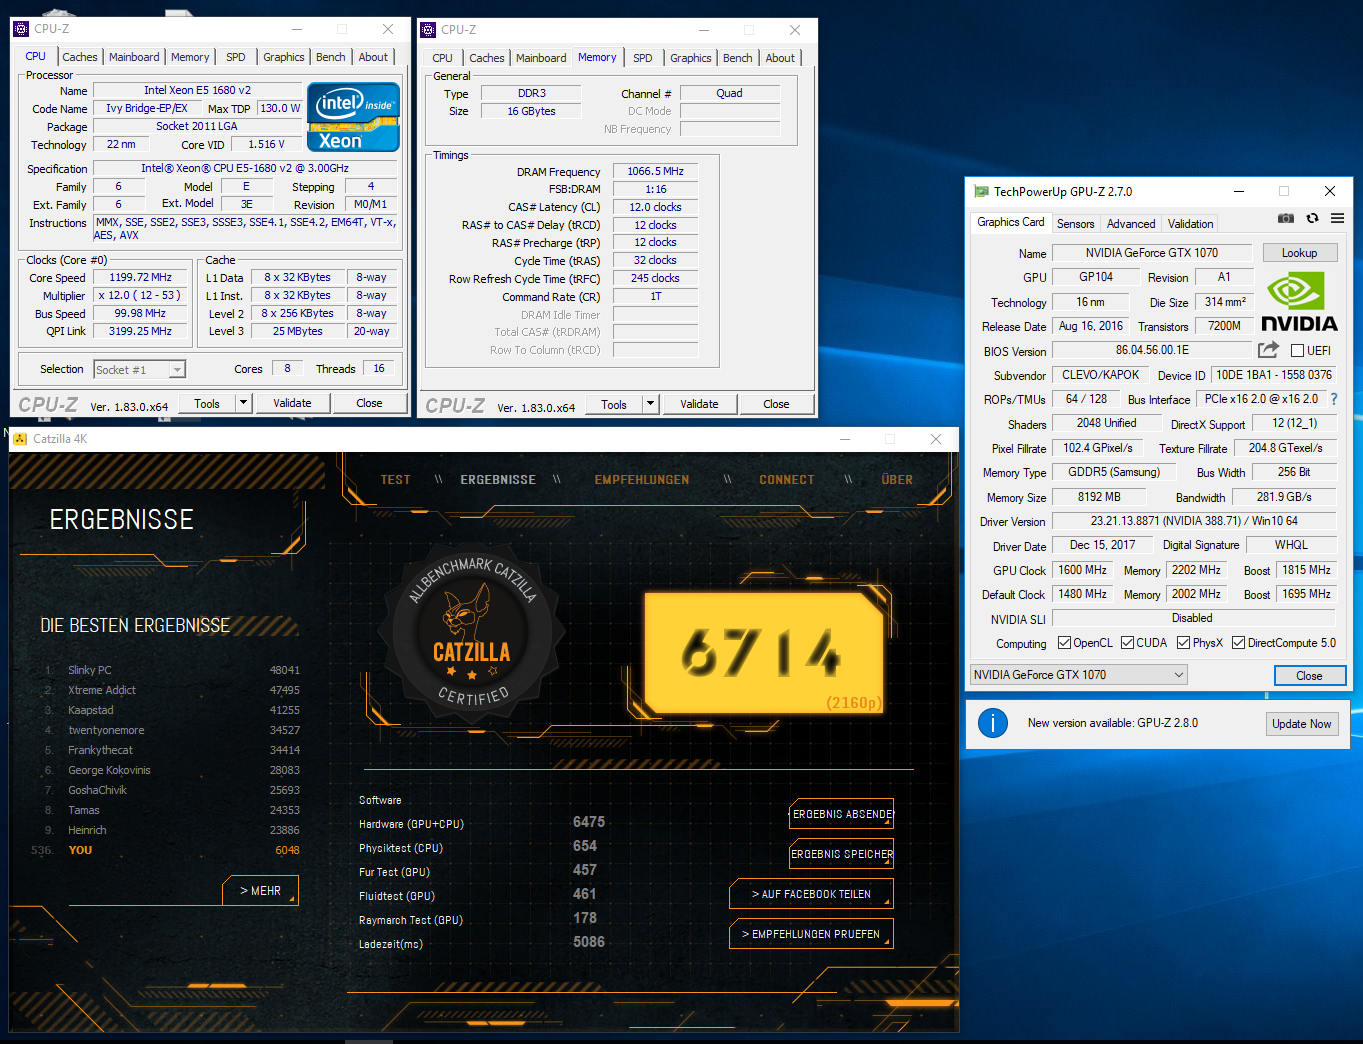Open the EMPFEHLUNGEN tab in Catzilla

pyautogui.click(x=642, y=480)
